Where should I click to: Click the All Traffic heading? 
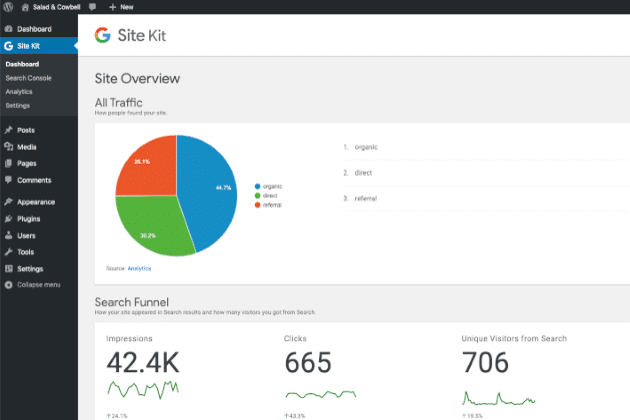click(x=119, y=102)
